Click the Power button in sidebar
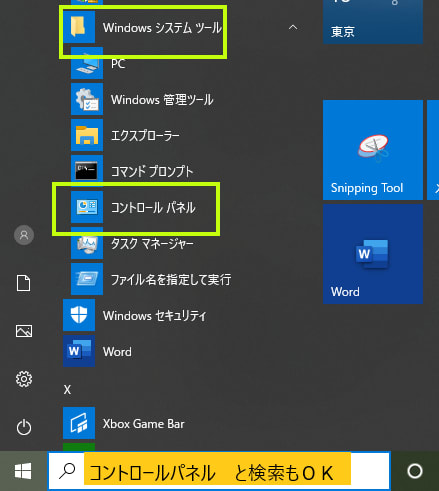The image size is (439, 491). click(24, 427)
